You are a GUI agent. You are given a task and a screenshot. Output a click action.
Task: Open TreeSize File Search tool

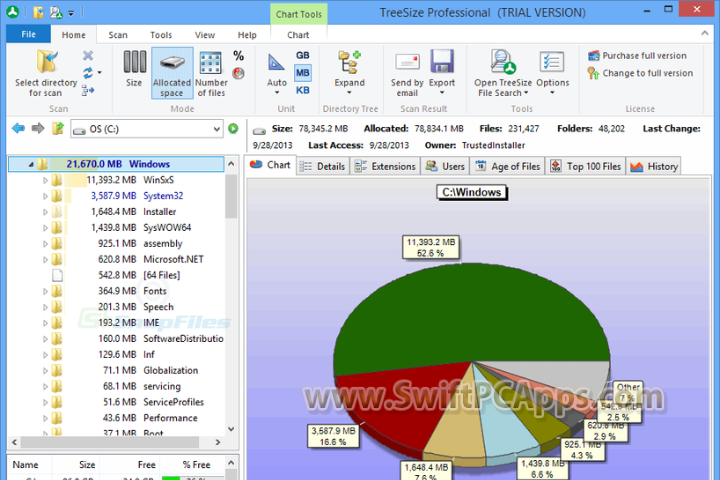click(503, 73)
